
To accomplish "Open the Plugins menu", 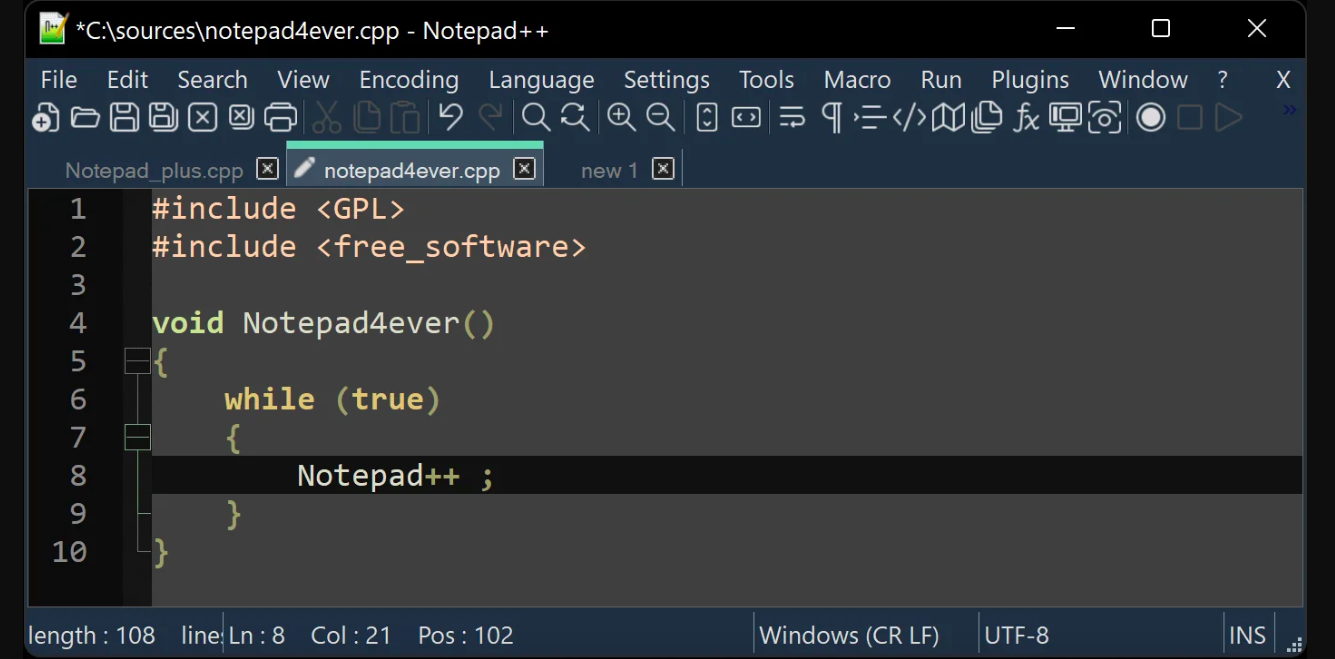I will (x=1030, y=80).
